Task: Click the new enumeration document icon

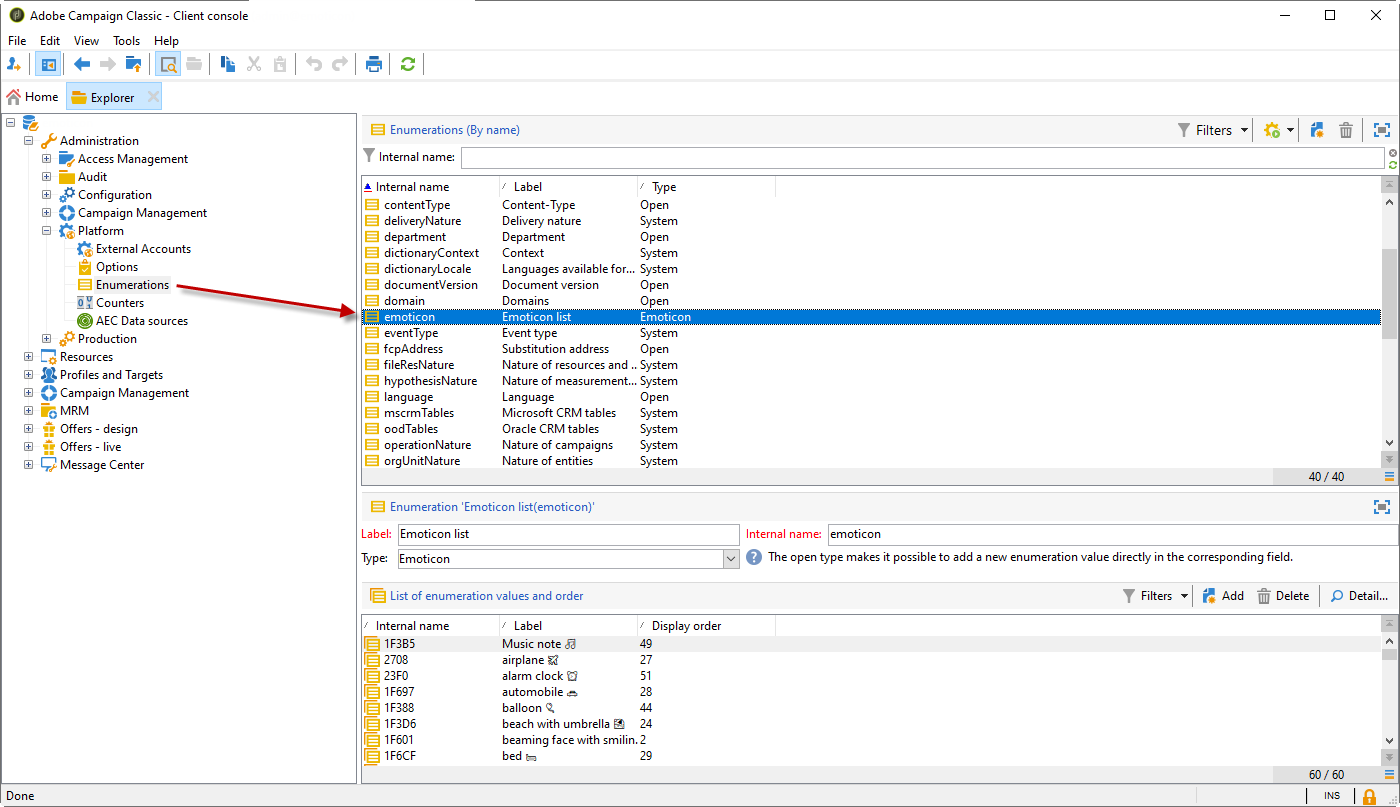Action: (1317, 130)
